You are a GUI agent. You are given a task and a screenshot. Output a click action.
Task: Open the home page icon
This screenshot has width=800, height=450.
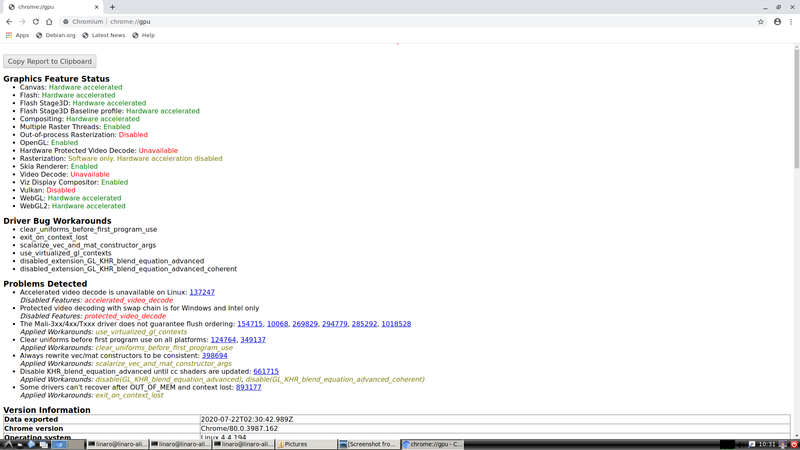coord(49,22)
